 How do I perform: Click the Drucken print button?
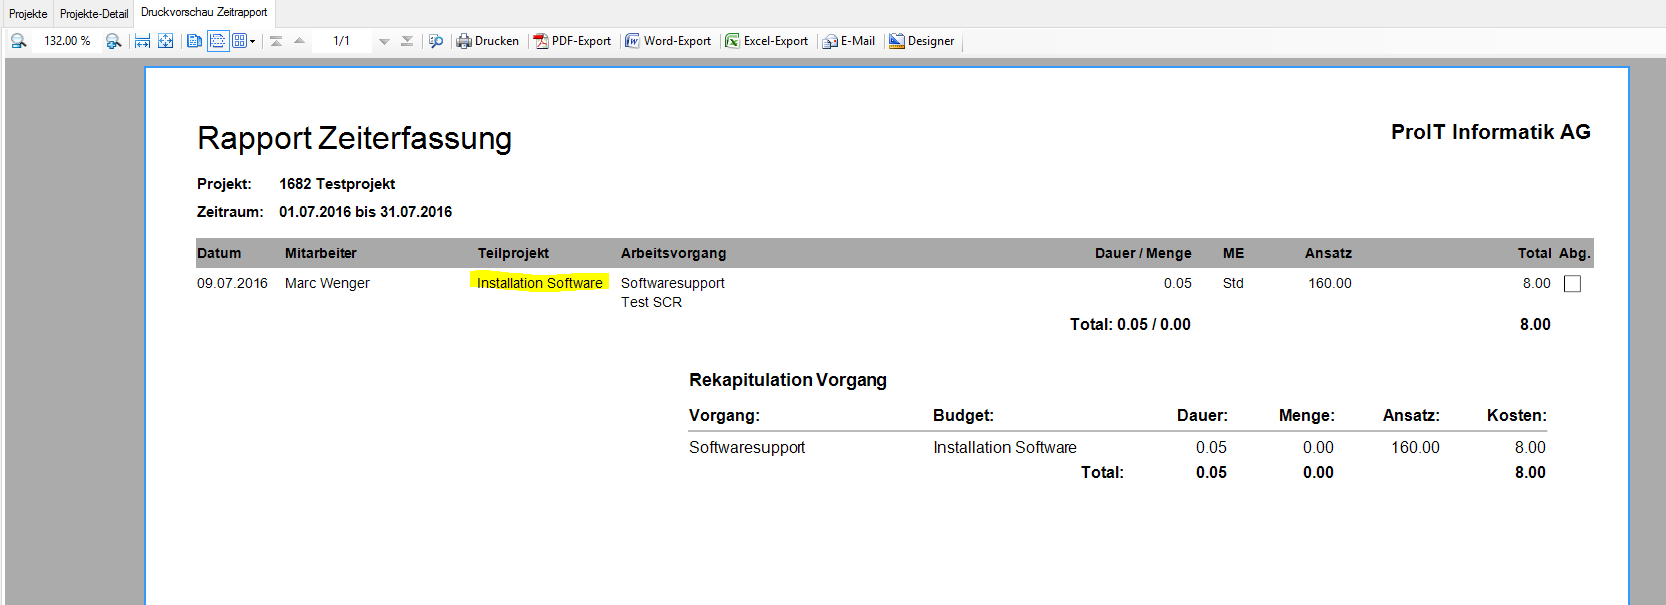488,41
